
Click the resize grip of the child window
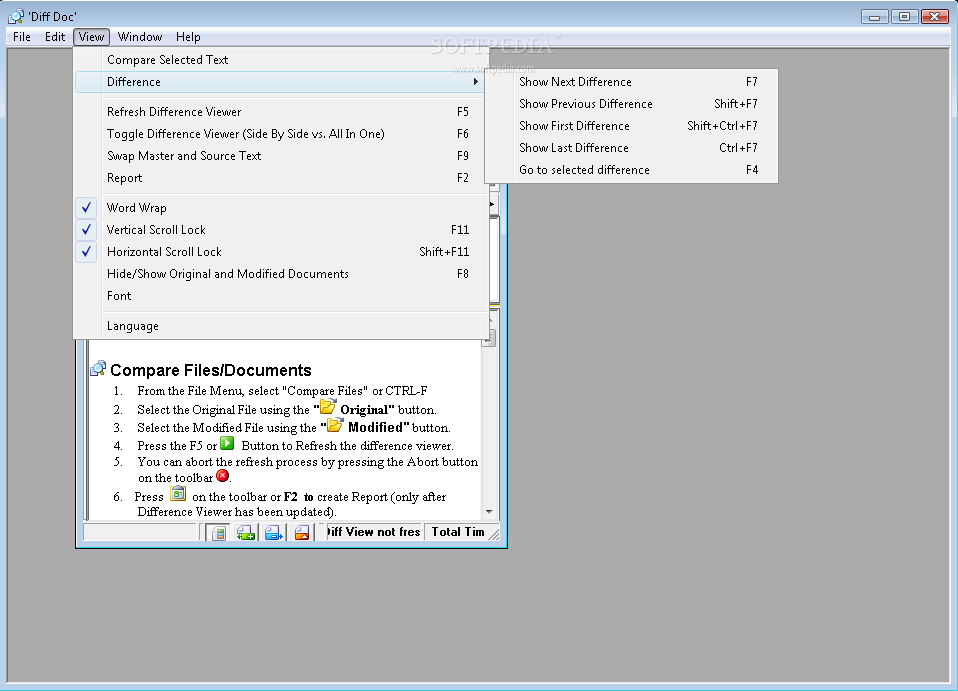coord(494,535)
